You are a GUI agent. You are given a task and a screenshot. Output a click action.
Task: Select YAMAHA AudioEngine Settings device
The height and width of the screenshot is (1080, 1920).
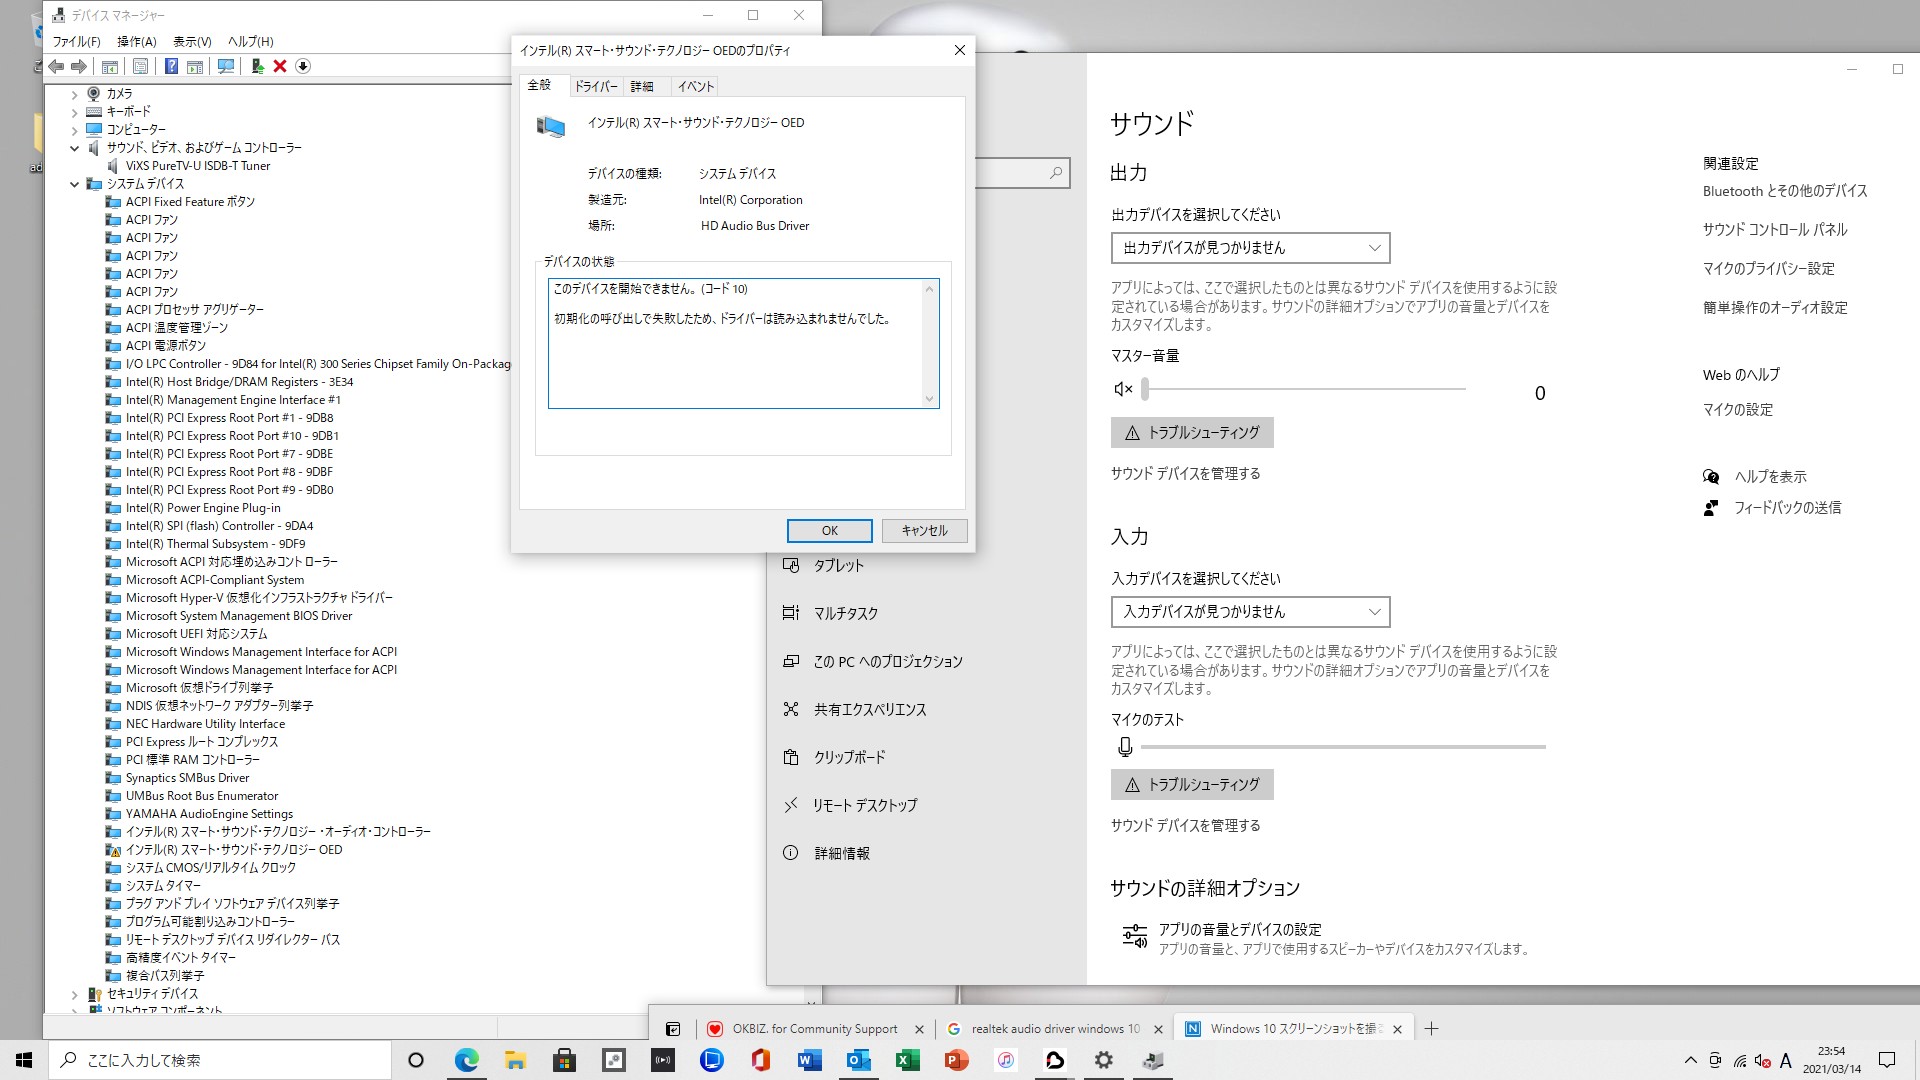coord(209,814)
